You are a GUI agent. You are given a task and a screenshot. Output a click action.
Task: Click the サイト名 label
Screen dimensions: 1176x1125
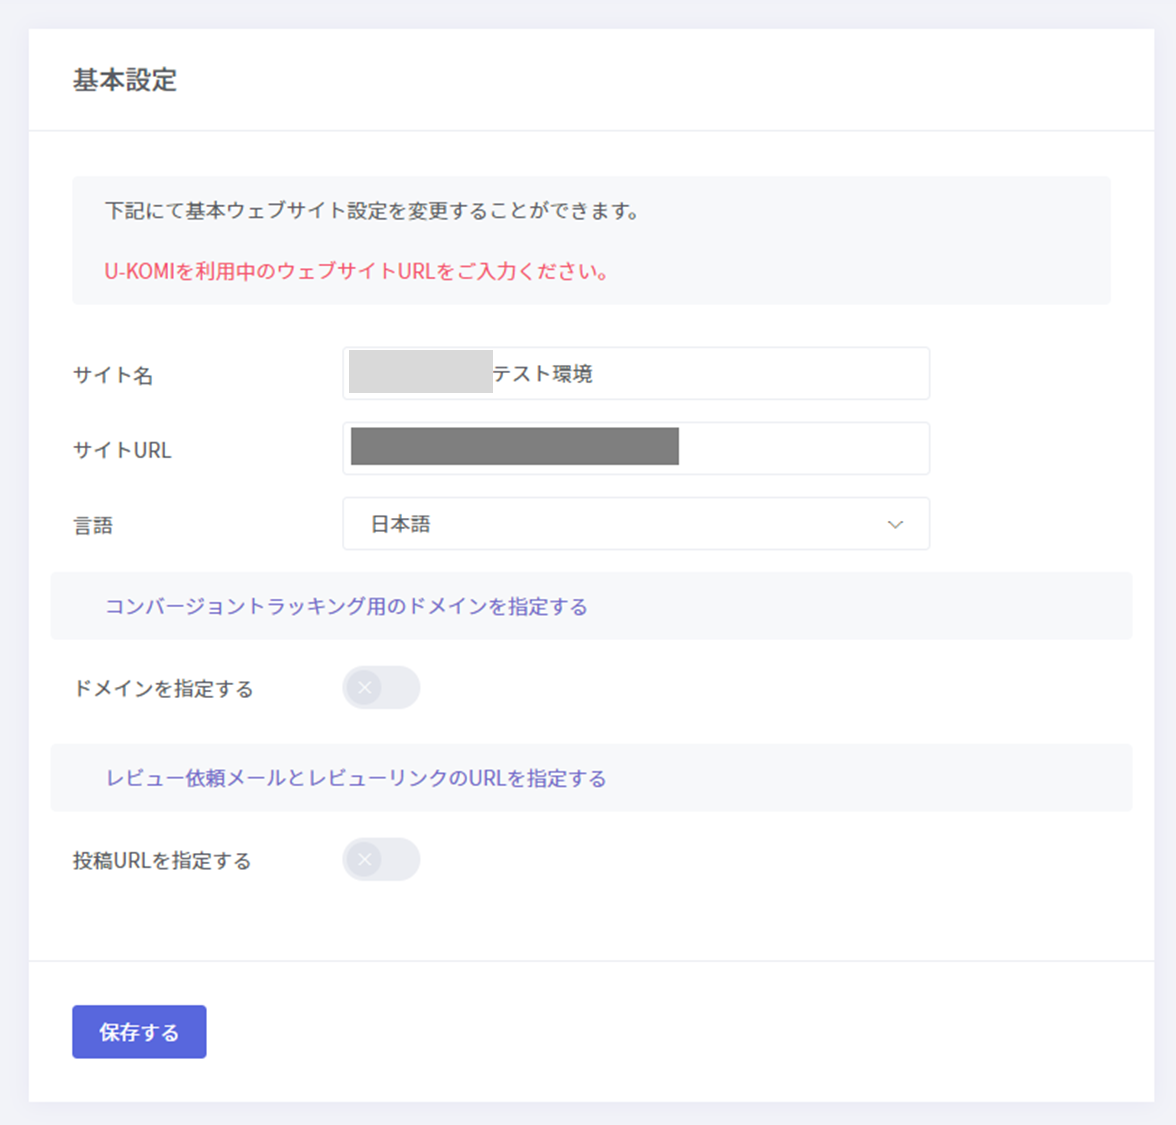point(113,376)
